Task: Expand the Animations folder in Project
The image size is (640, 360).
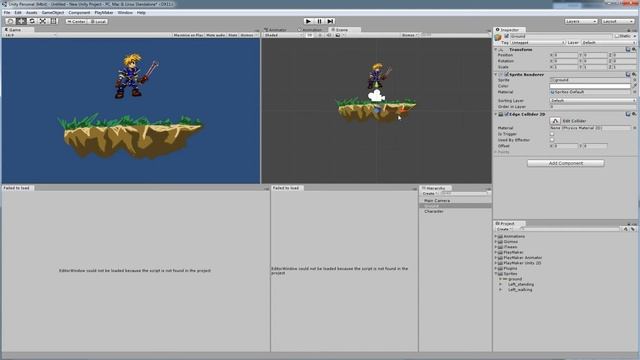Action: click(x=496, y=236)
